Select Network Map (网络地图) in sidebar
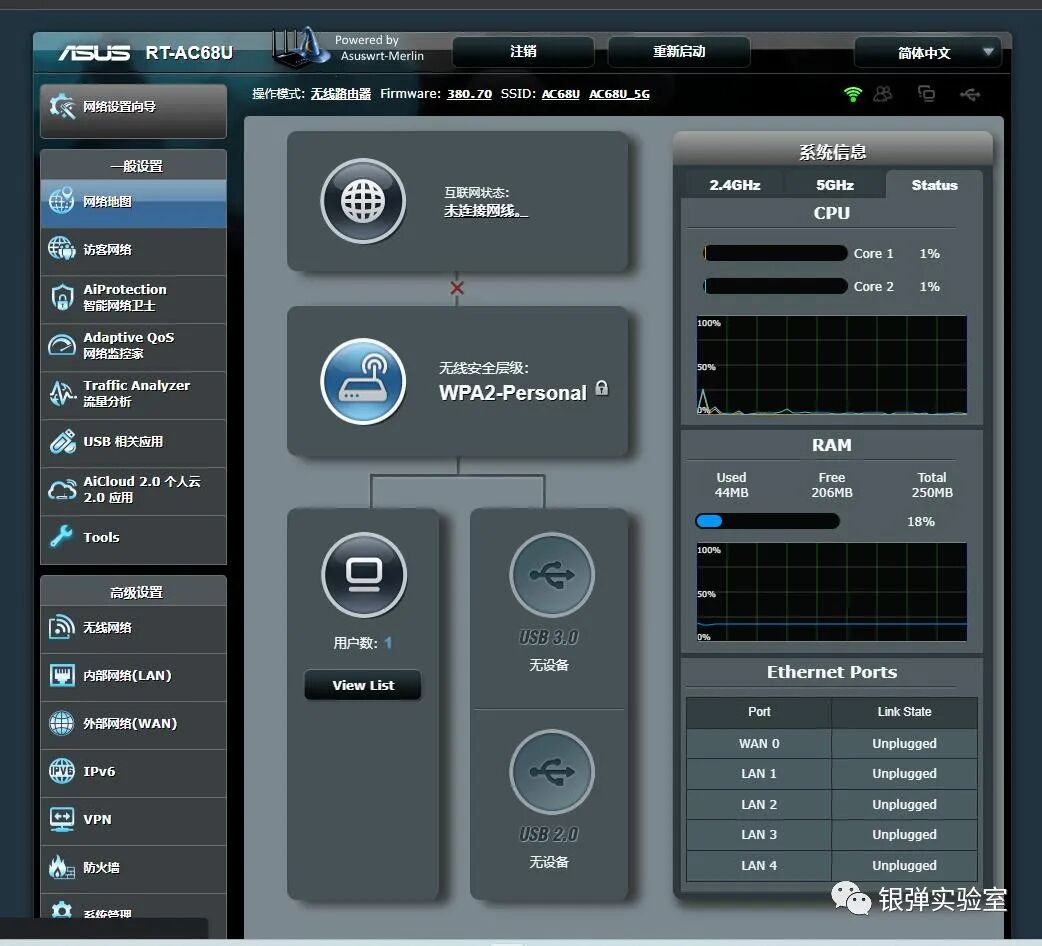The width and height of the screenshot is (1042, 946). [x=133, y=202]
